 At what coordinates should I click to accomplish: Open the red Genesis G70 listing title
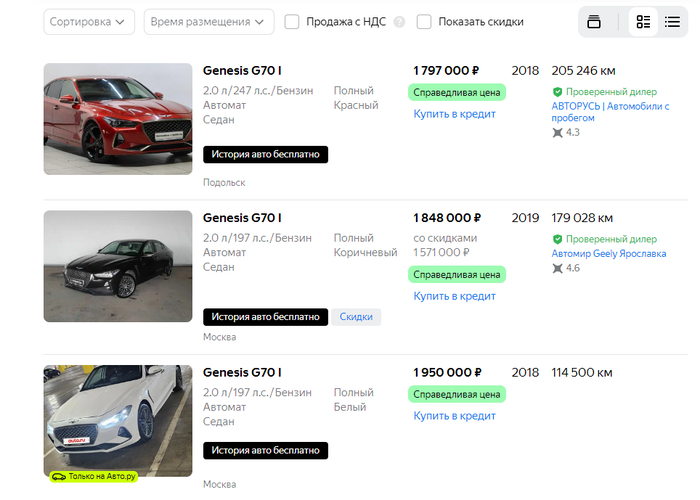242,71
